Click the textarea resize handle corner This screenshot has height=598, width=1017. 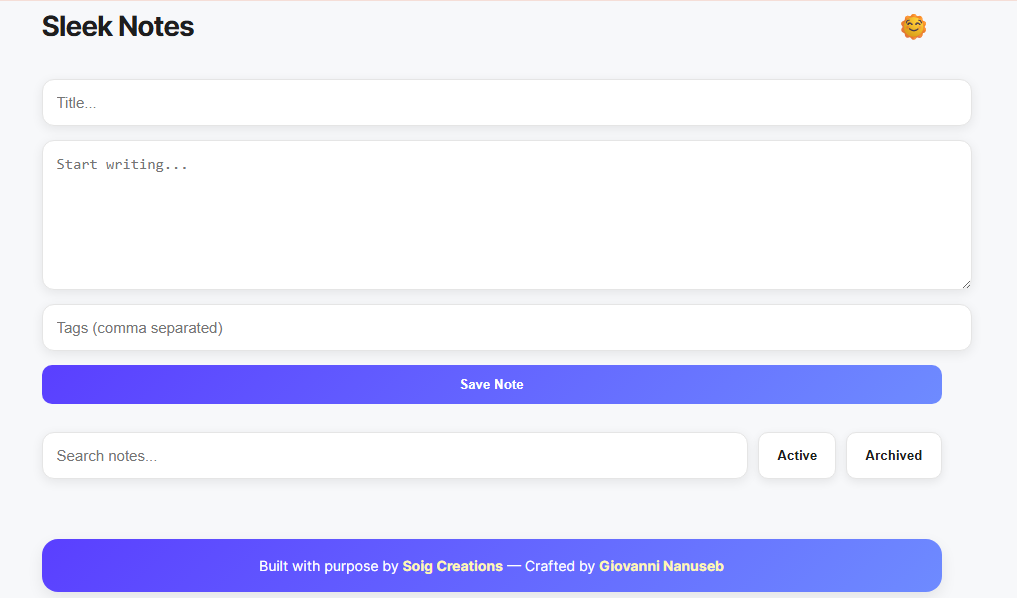pyautogui.click(x=966, y=284)
